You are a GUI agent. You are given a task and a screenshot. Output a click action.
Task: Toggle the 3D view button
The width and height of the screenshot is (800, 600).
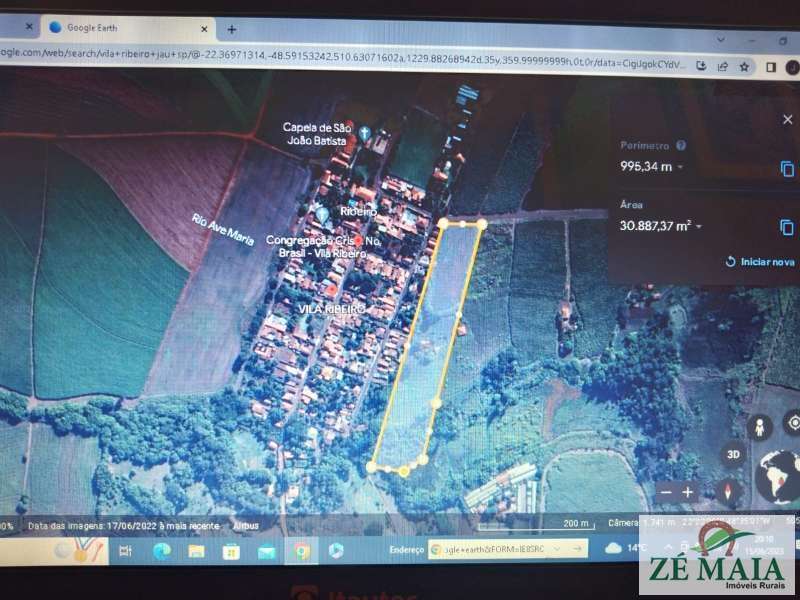(733, 454)
